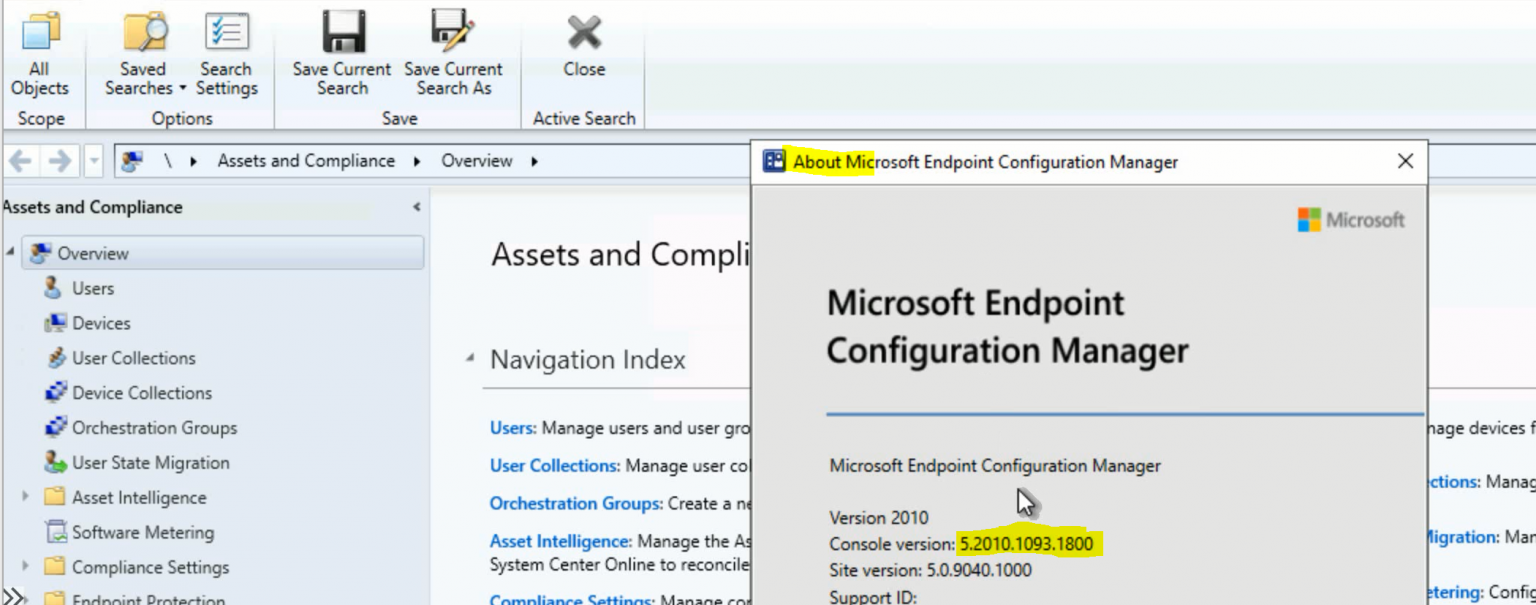1536x605 pixels.
Task: Expand the navigation pane overflow chevron
Action: point(14,597)
